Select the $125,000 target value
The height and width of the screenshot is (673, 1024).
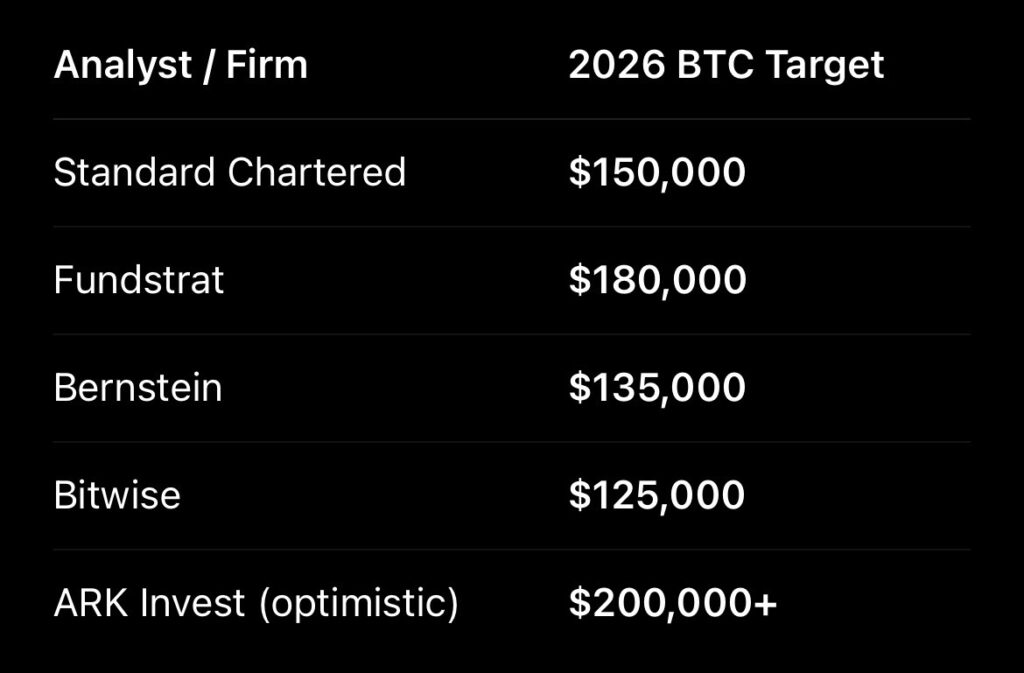[657, 496]
